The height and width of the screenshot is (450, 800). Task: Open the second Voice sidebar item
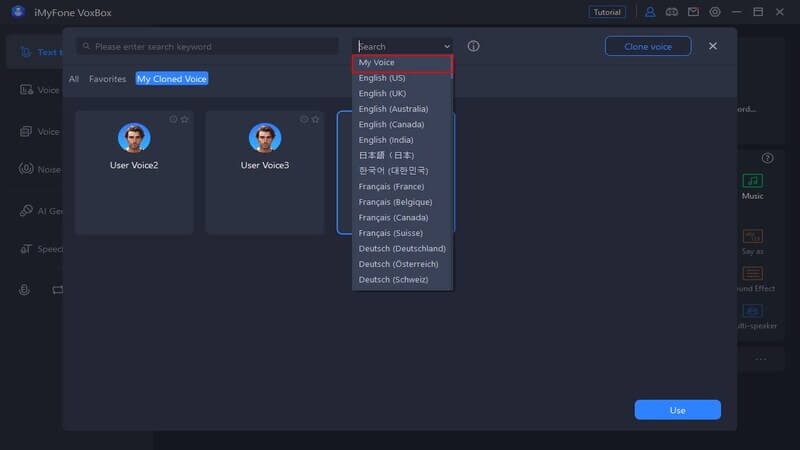[x=40, y=132]
